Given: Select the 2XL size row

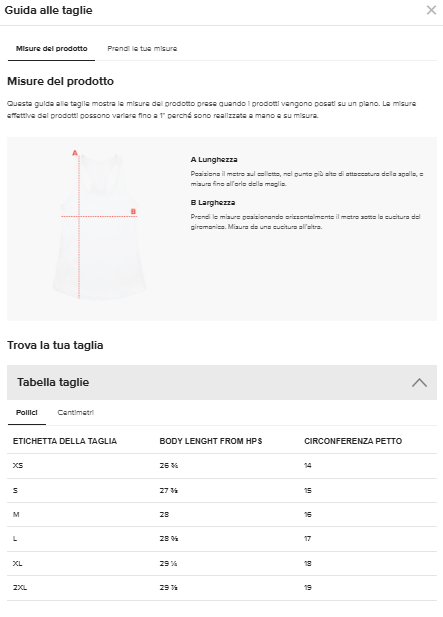Looking at the screenshot, I should (222, 588).
